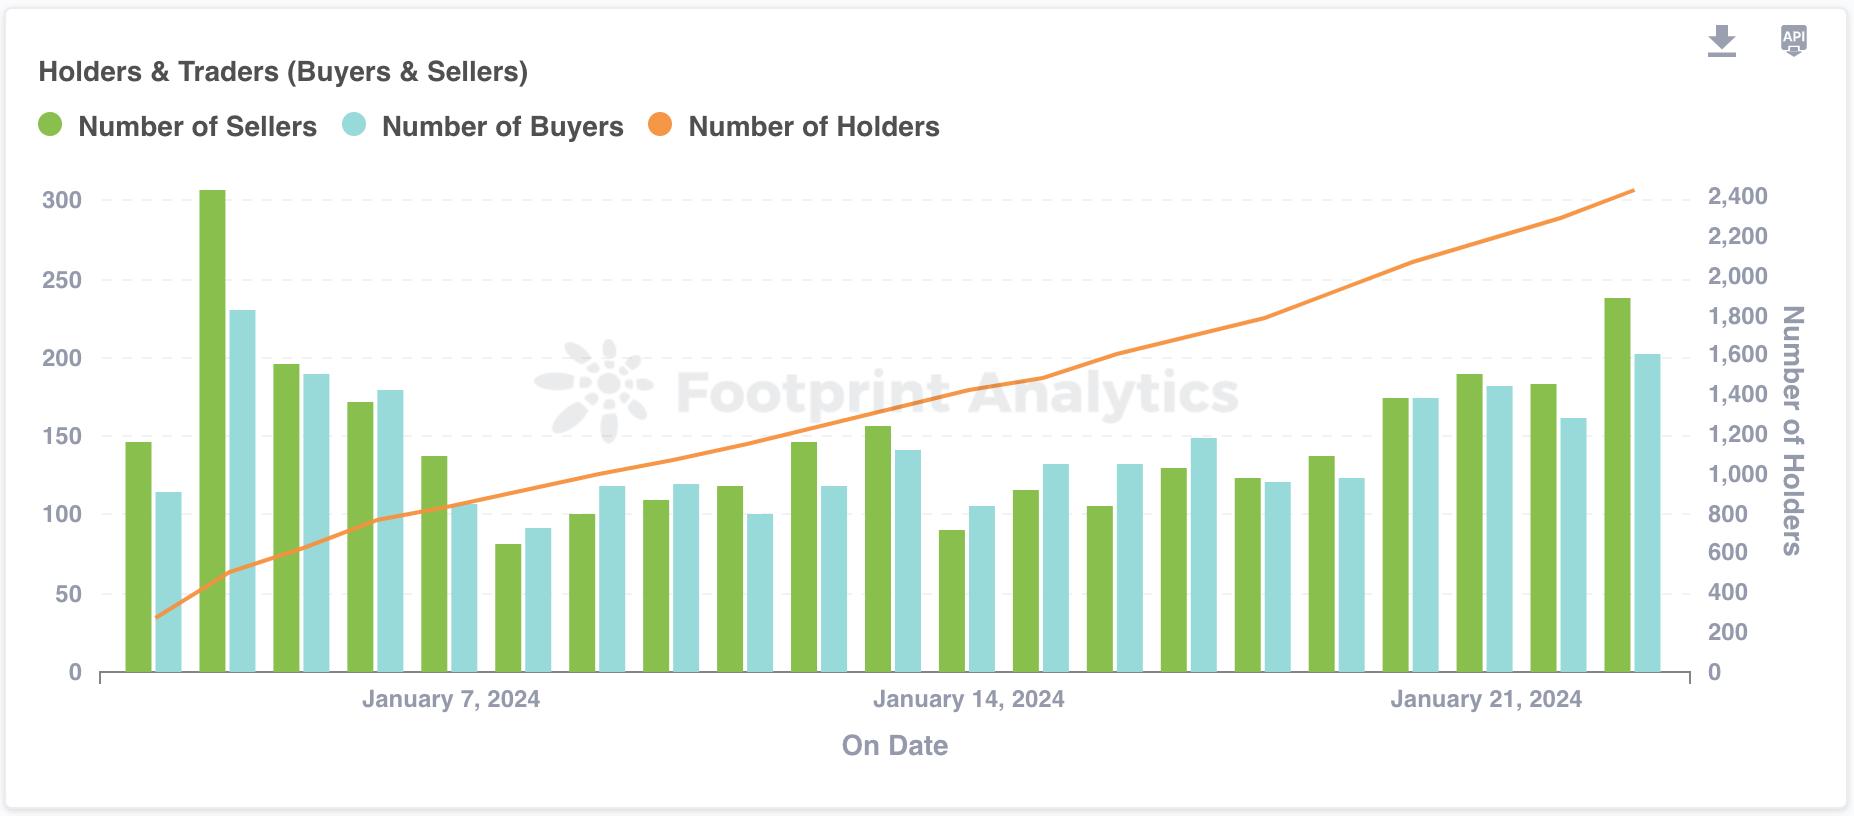This screenshot has height=816, width=1854.
Task: Click the vertical right-axis Number of Holders title
Action: pos(1792,430)
